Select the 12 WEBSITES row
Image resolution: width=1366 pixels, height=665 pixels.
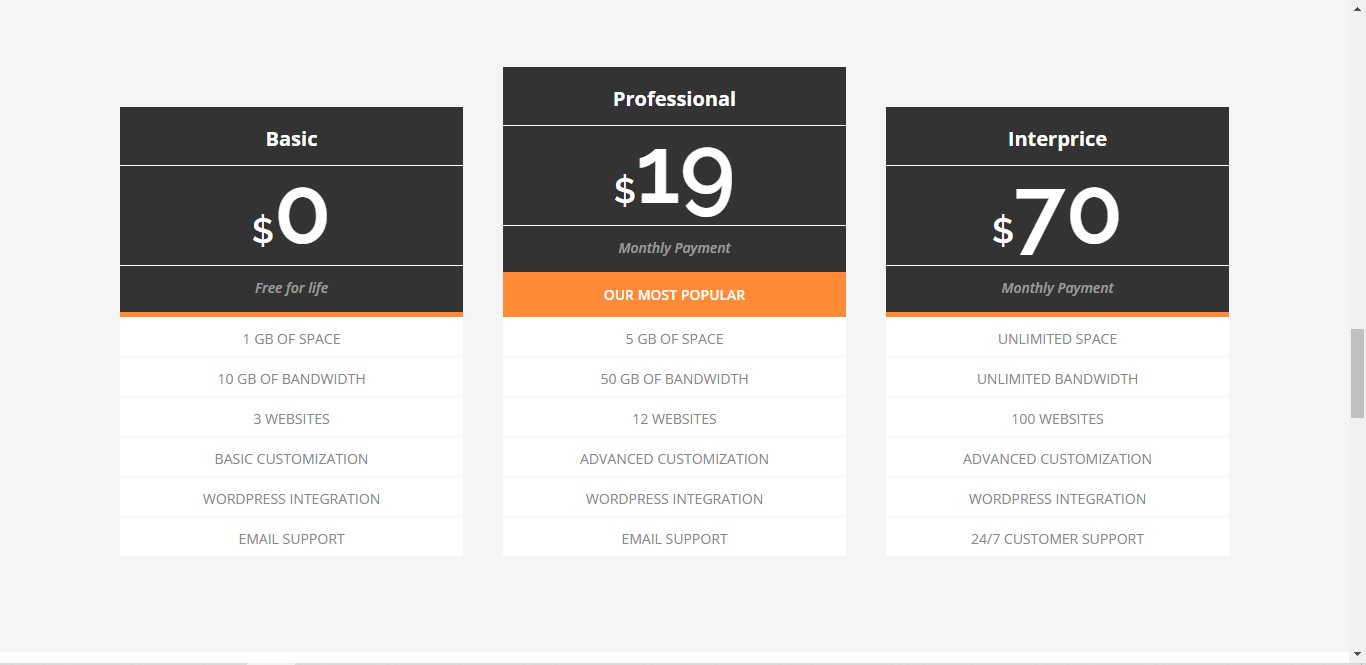(x=674, y=418)
